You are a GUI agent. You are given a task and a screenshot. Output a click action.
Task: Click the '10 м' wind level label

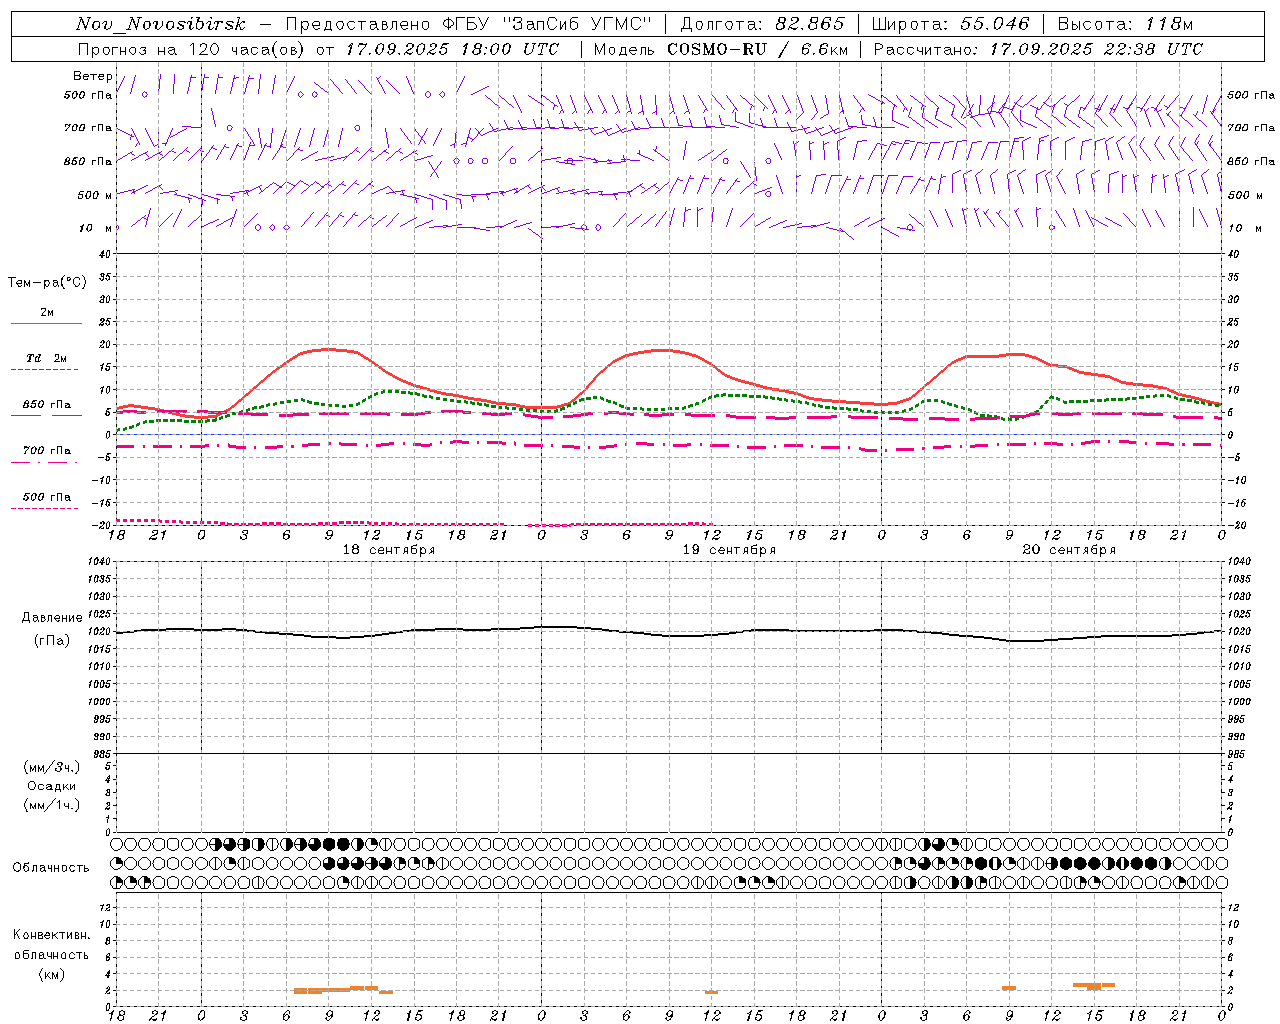[x=95, y=228]
